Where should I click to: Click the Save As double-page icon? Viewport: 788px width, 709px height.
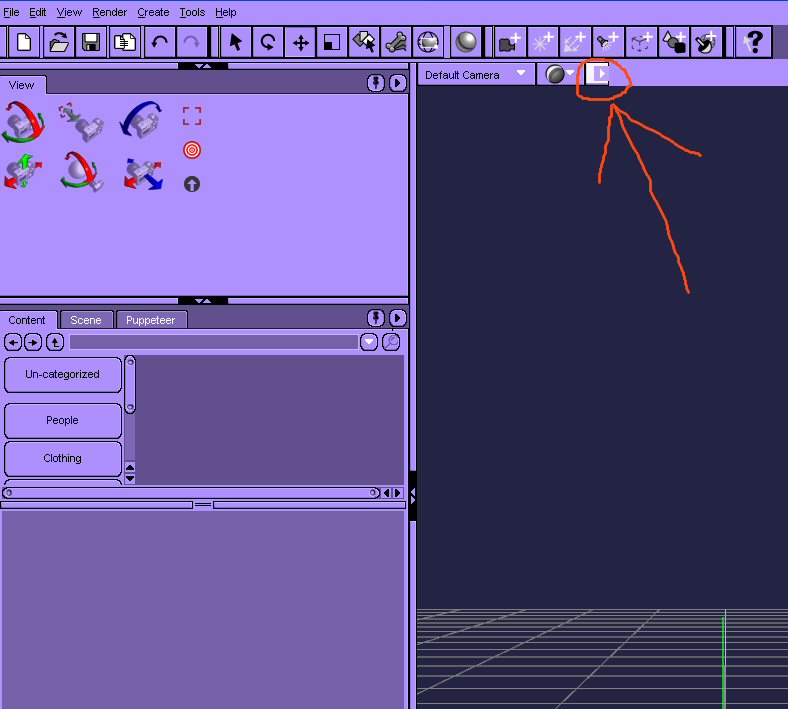pyautogui.click(x=124, y=42)
